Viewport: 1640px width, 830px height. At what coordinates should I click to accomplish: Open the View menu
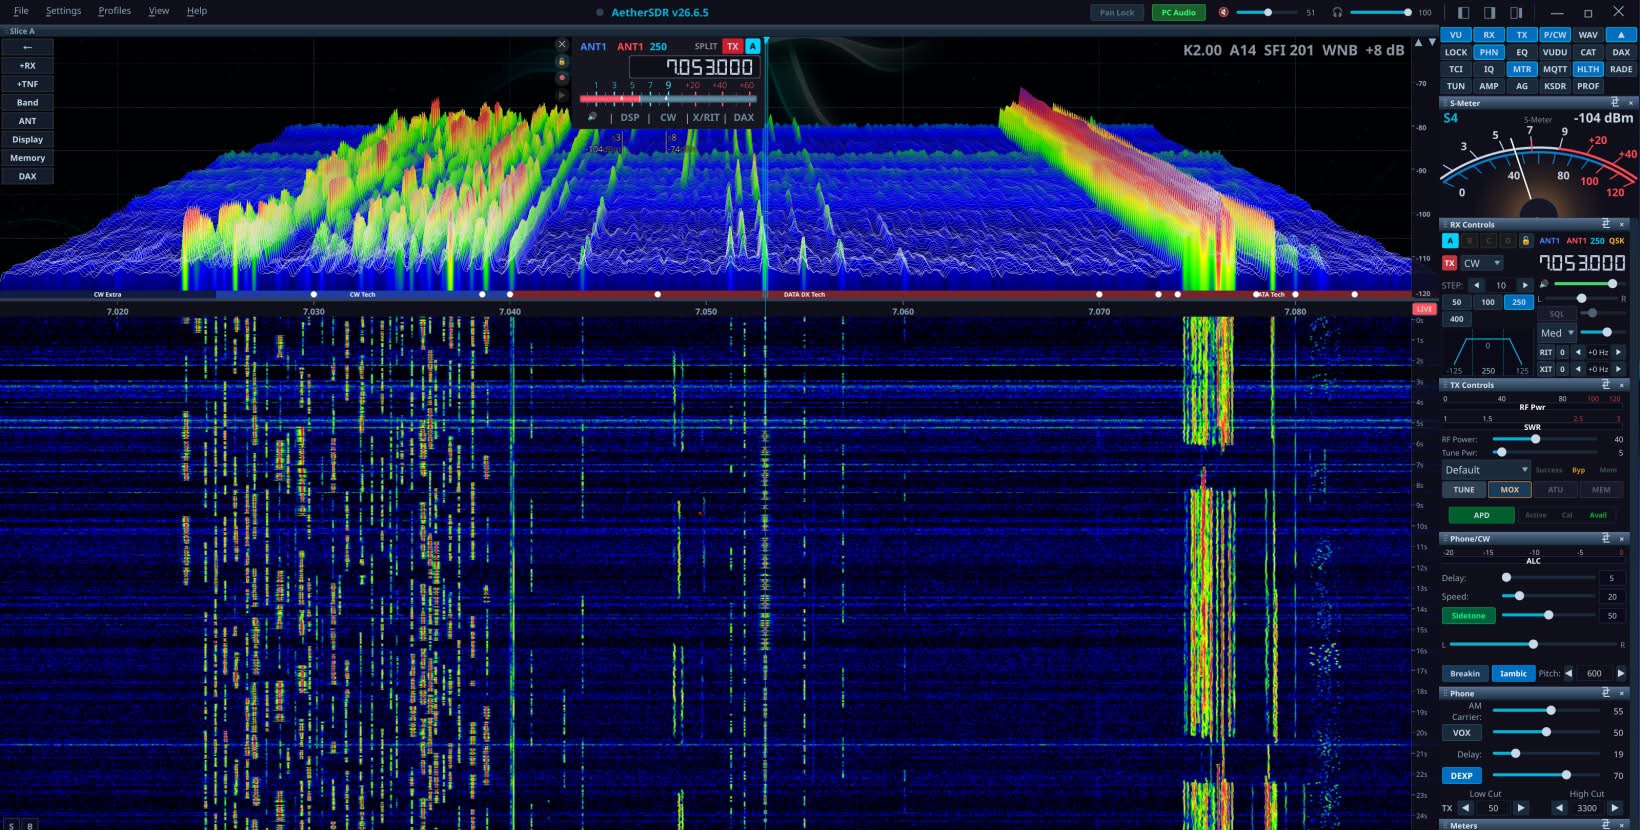pos(158,11)
